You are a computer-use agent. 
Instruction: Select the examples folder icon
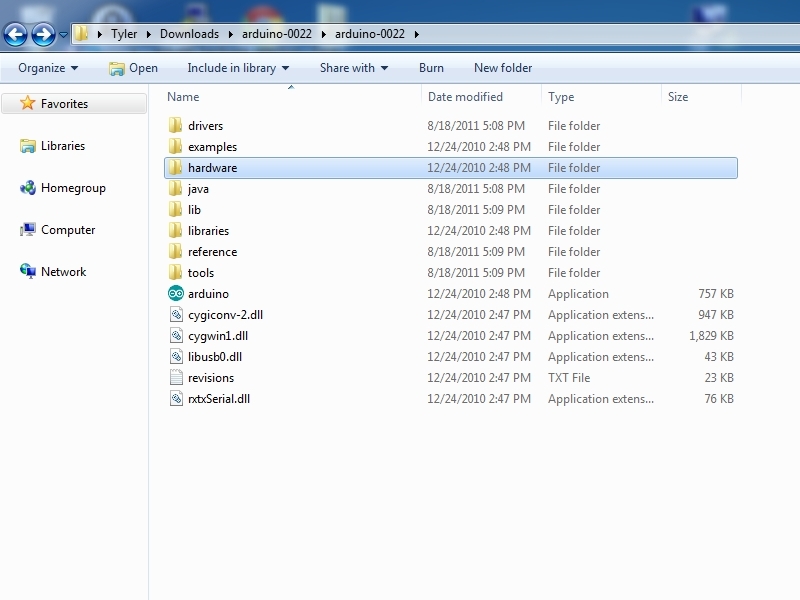(x=175, y=146)
